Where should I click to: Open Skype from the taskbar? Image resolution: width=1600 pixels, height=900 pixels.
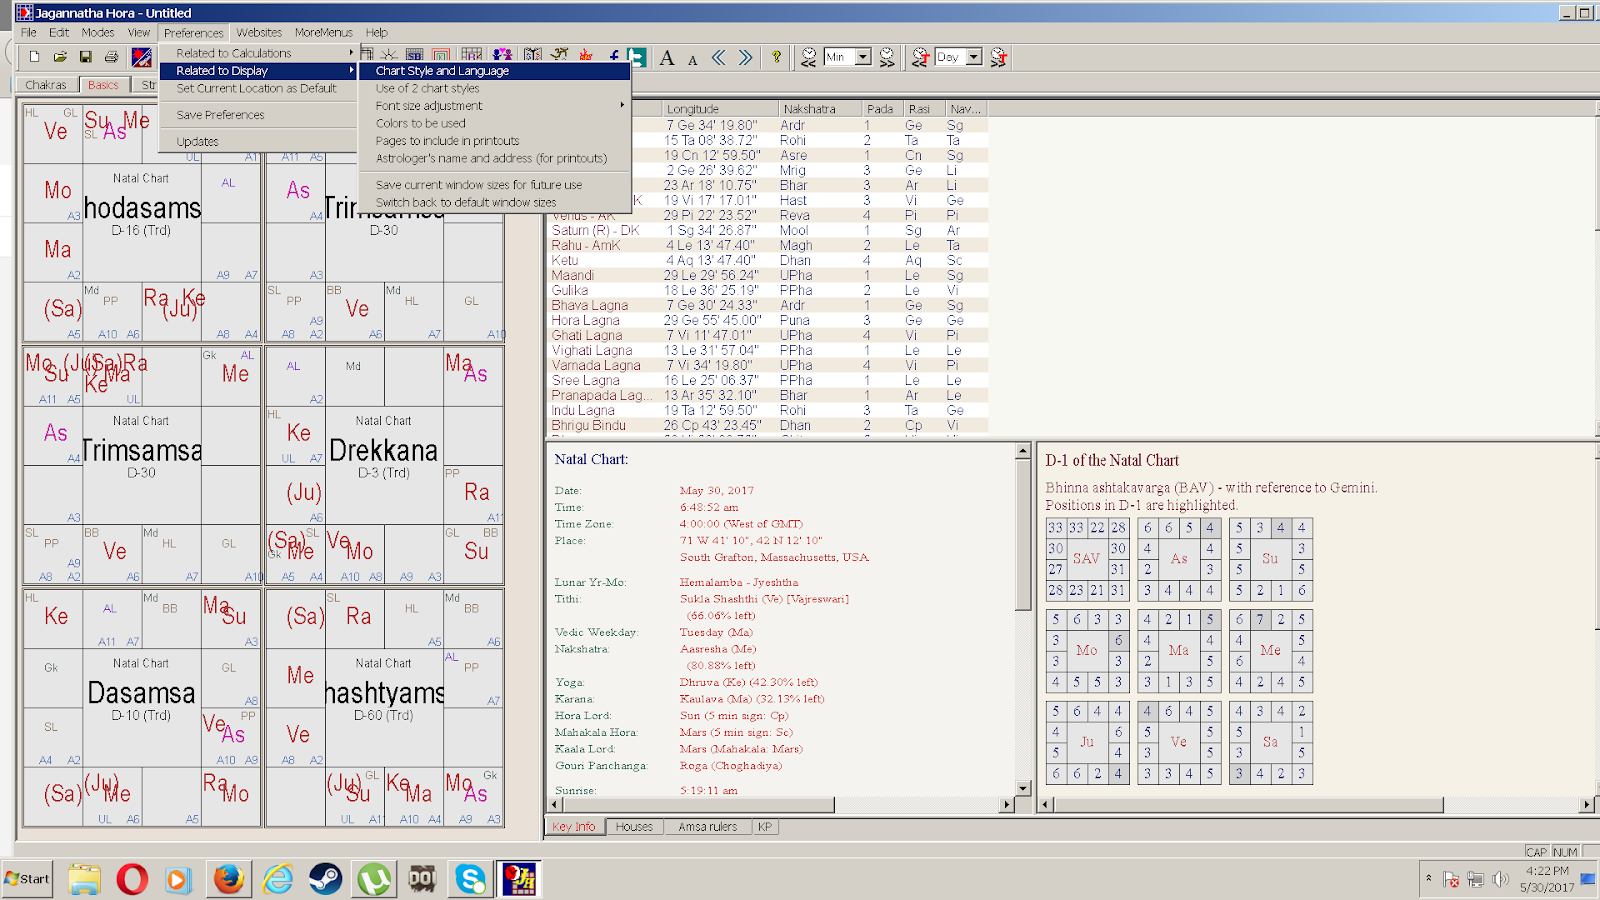(x=470, y=879)
